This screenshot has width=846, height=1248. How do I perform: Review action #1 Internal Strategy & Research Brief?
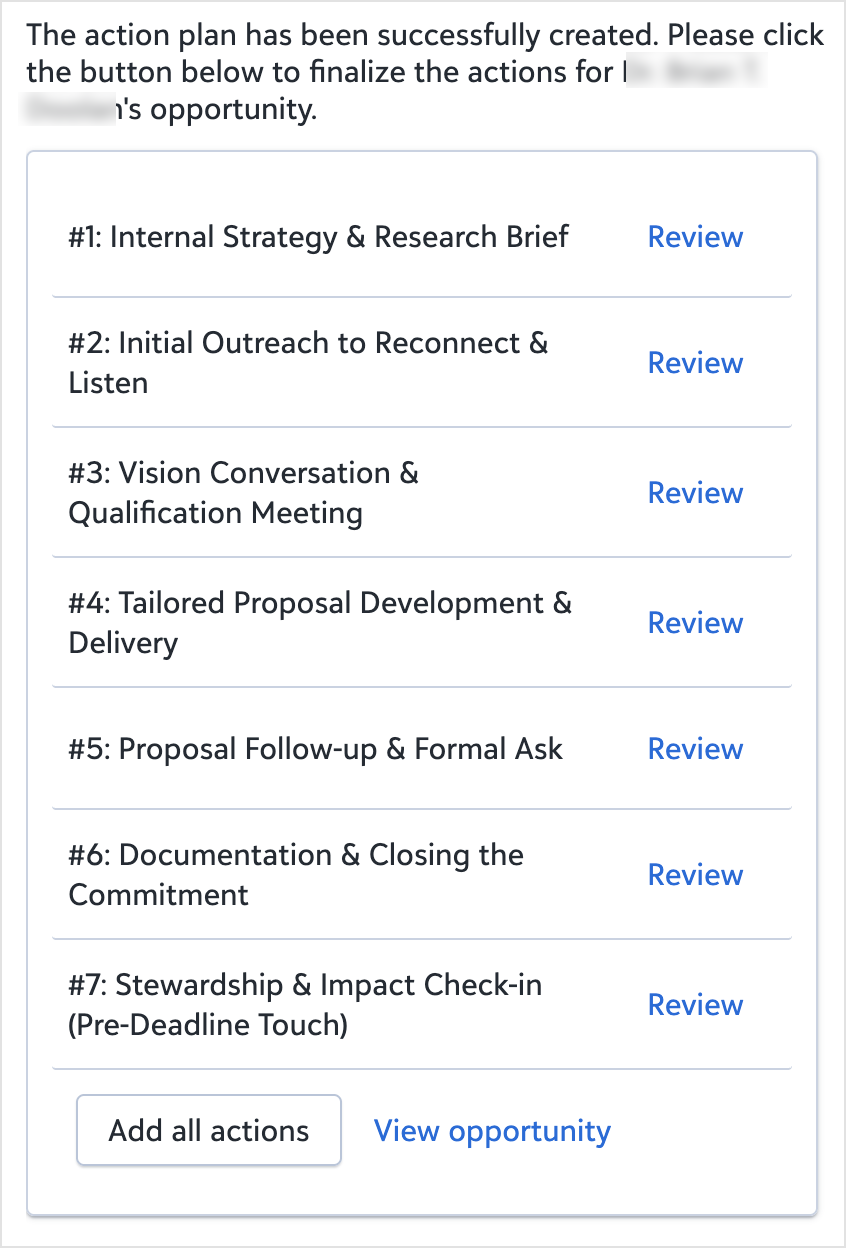pos(695,237)
